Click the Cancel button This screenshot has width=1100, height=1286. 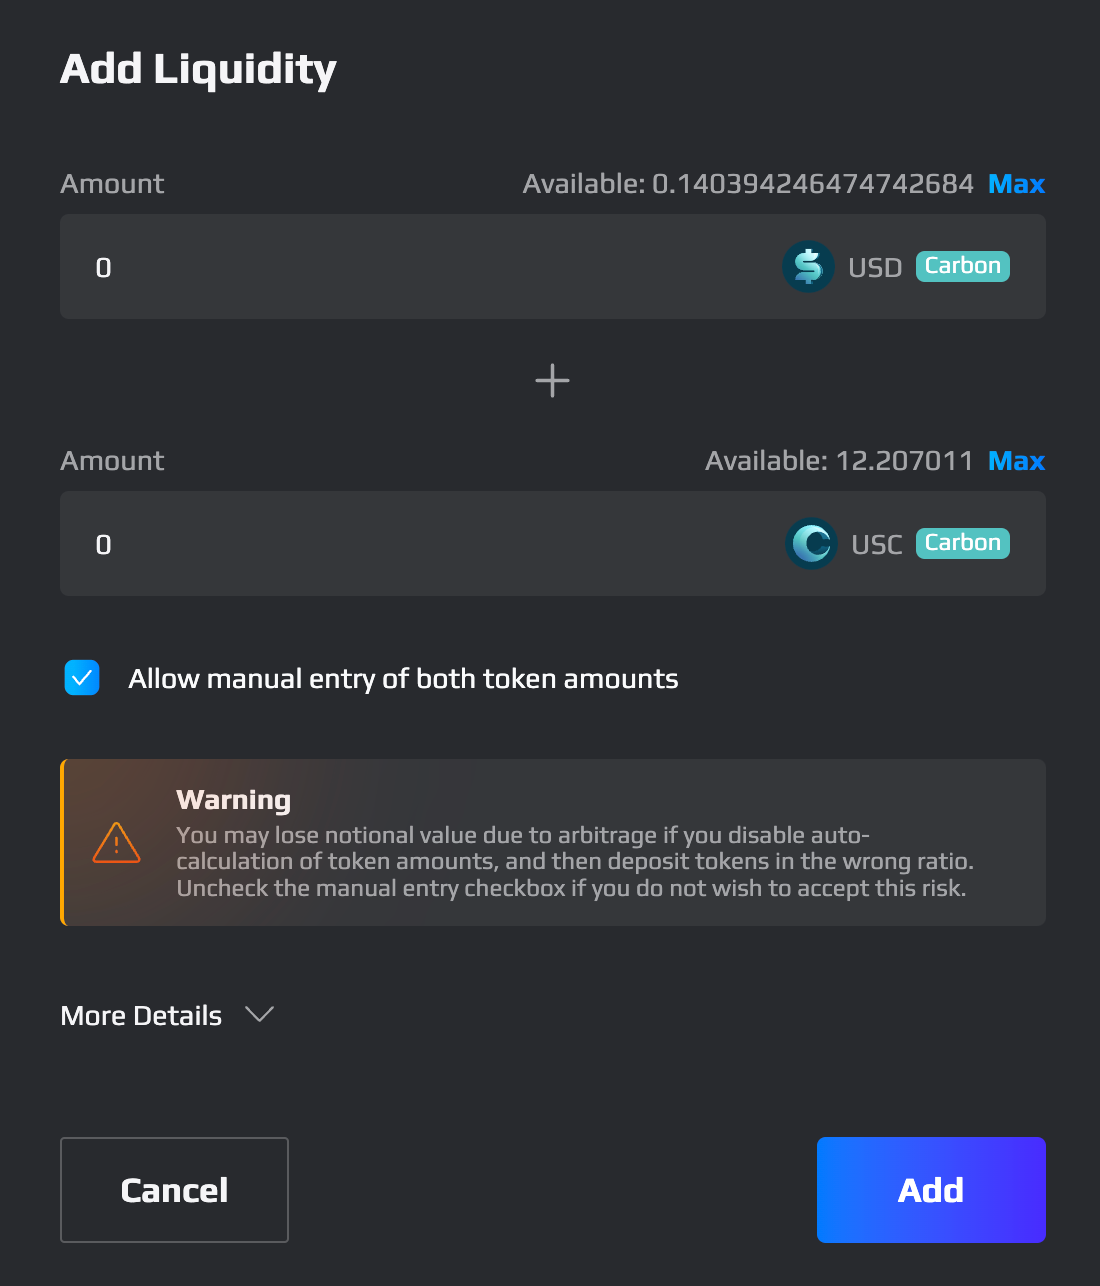pos(174,1190)
